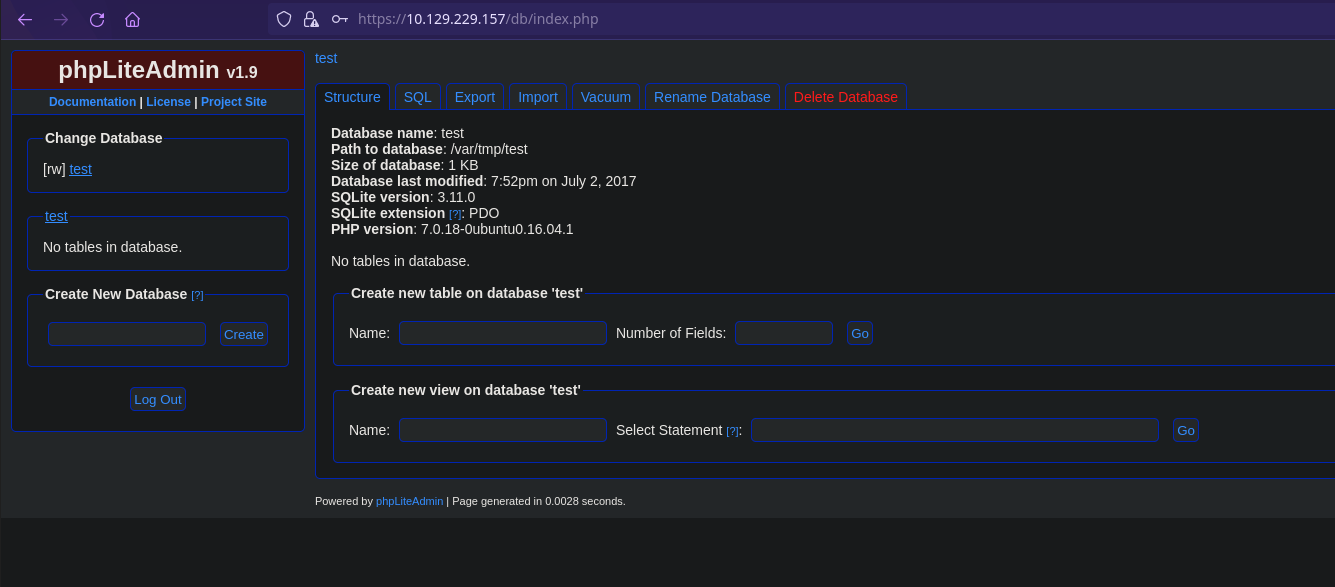Click the new view Select Statement field
This screenshot has width=1335, height=587.
click(954, 430)
